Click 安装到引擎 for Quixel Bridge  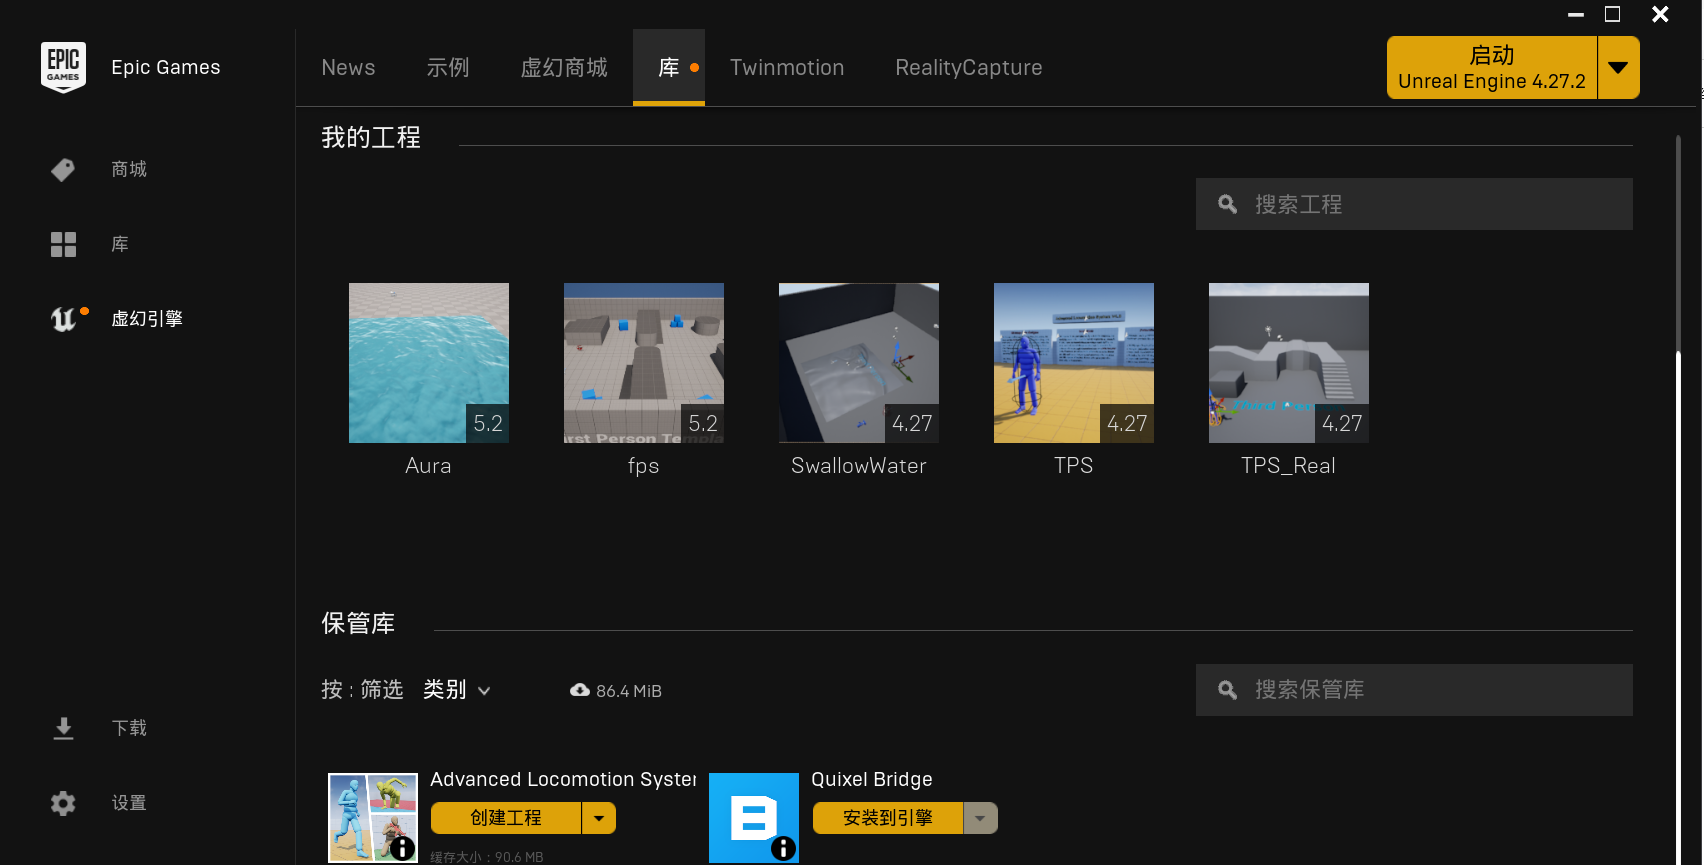(888, 818)
